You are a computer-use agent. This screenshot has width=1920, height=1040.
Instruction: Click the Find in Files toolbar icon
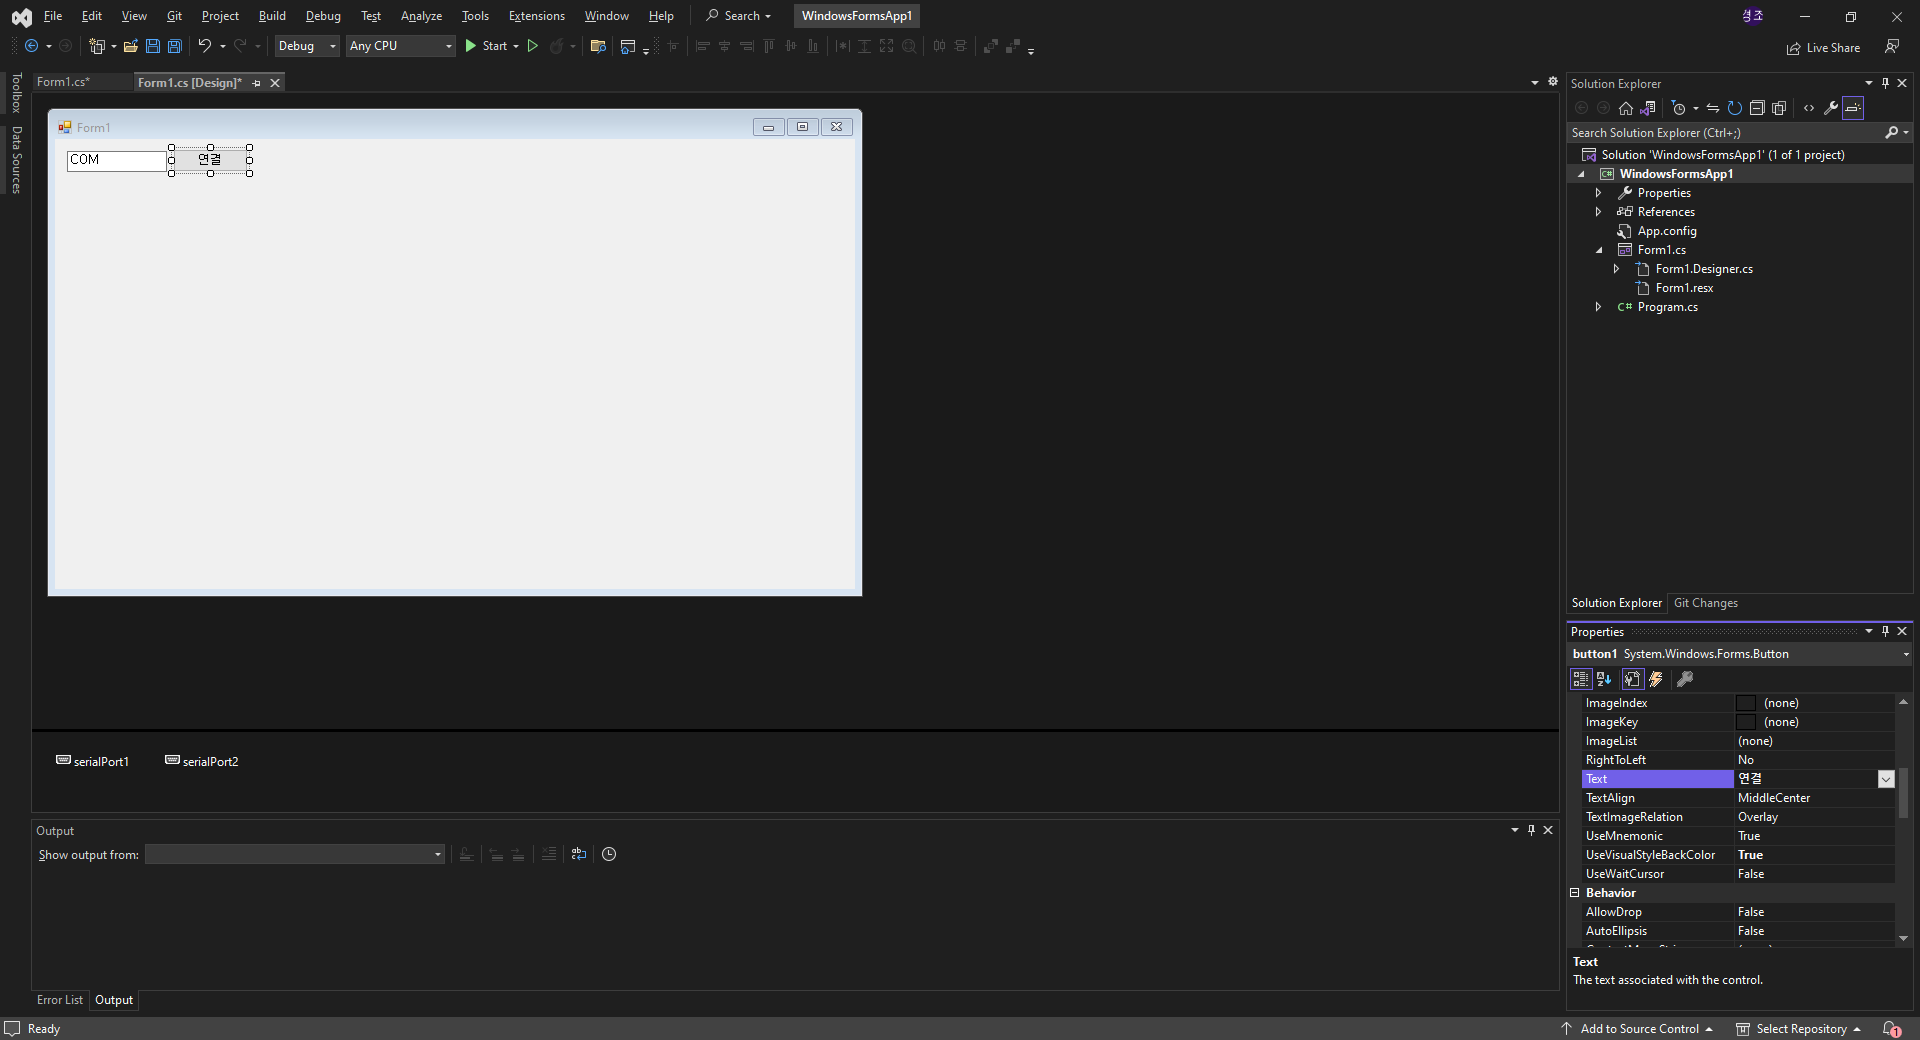click(x=598, y=46)
